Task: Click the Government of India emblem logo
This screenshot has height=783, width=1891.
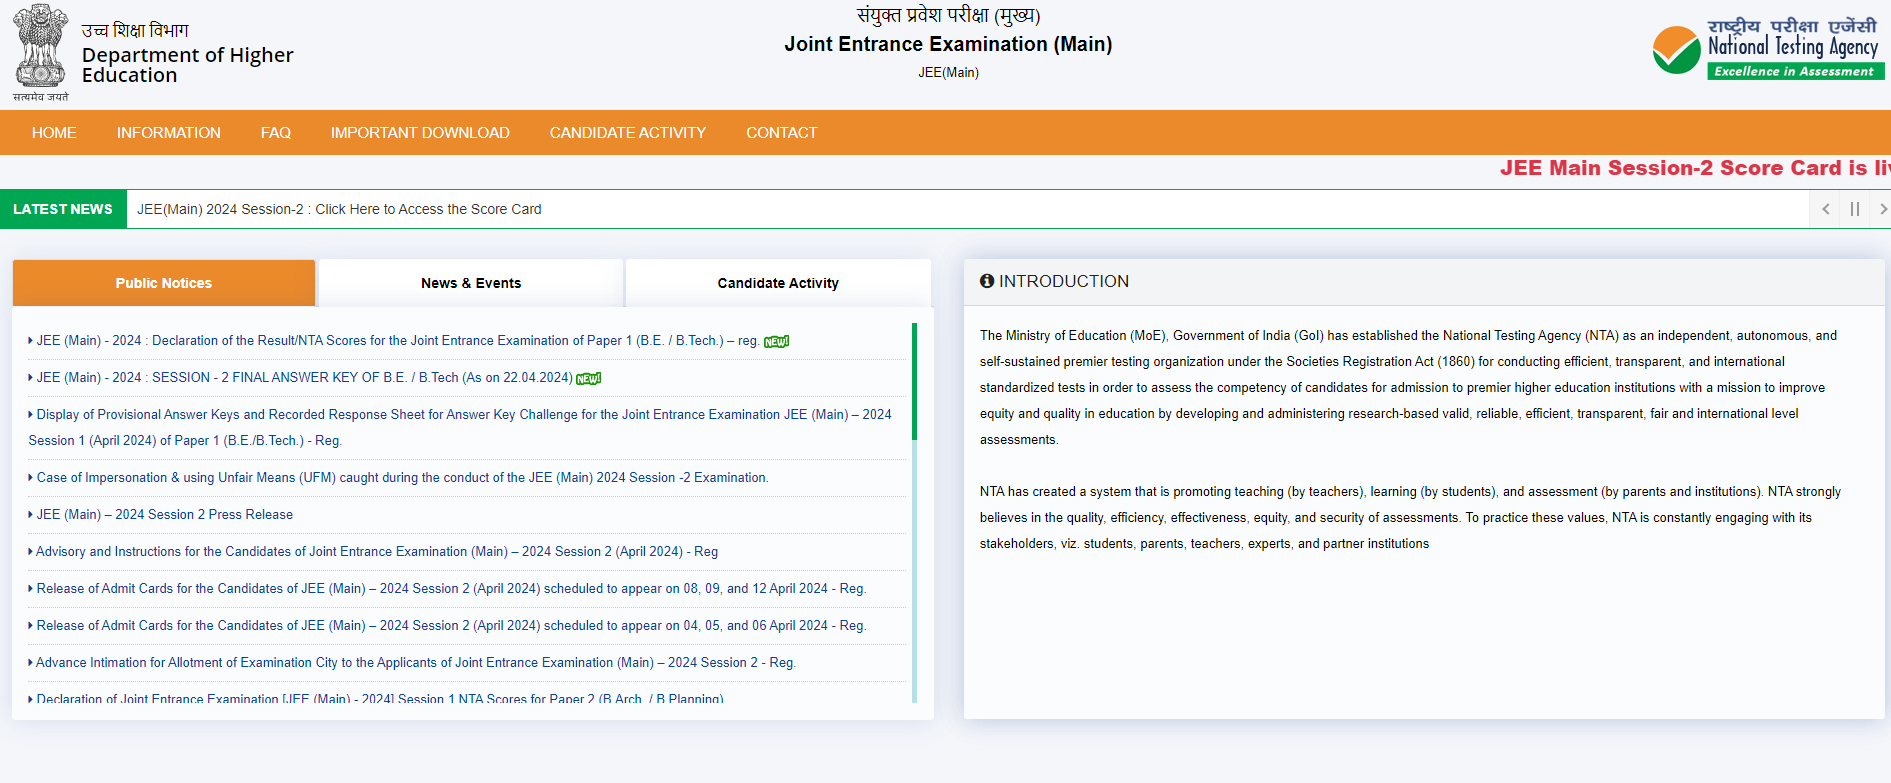Action: tap(41, 52)
